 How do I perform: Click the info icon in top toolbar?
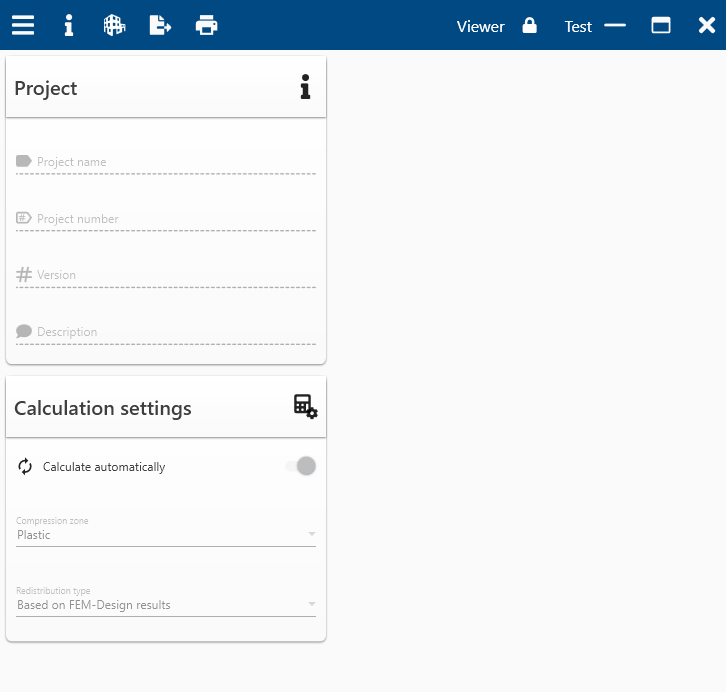coord(69,25)
